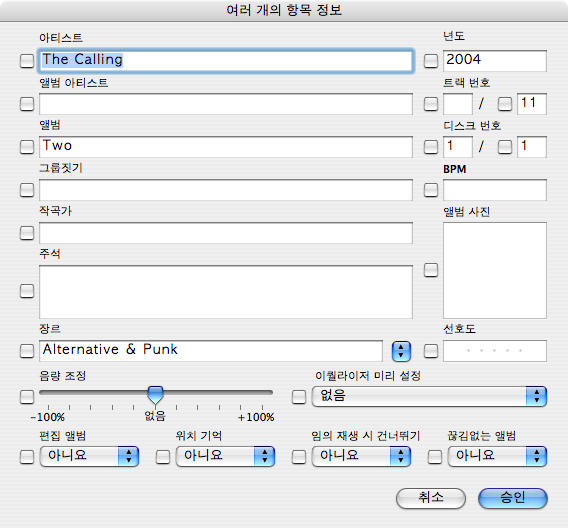Confirm with the 승인 button

[513, 498]
